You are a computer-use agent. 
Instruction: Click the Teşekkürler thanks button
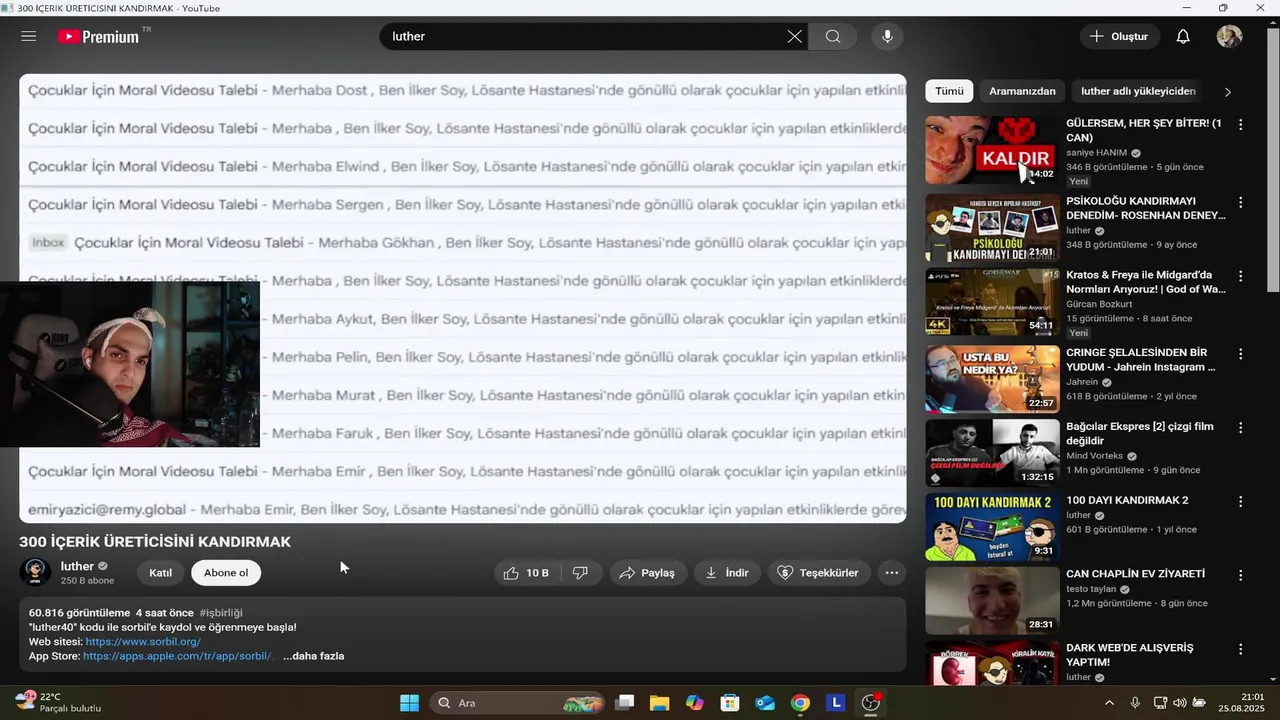coord(818,573)
